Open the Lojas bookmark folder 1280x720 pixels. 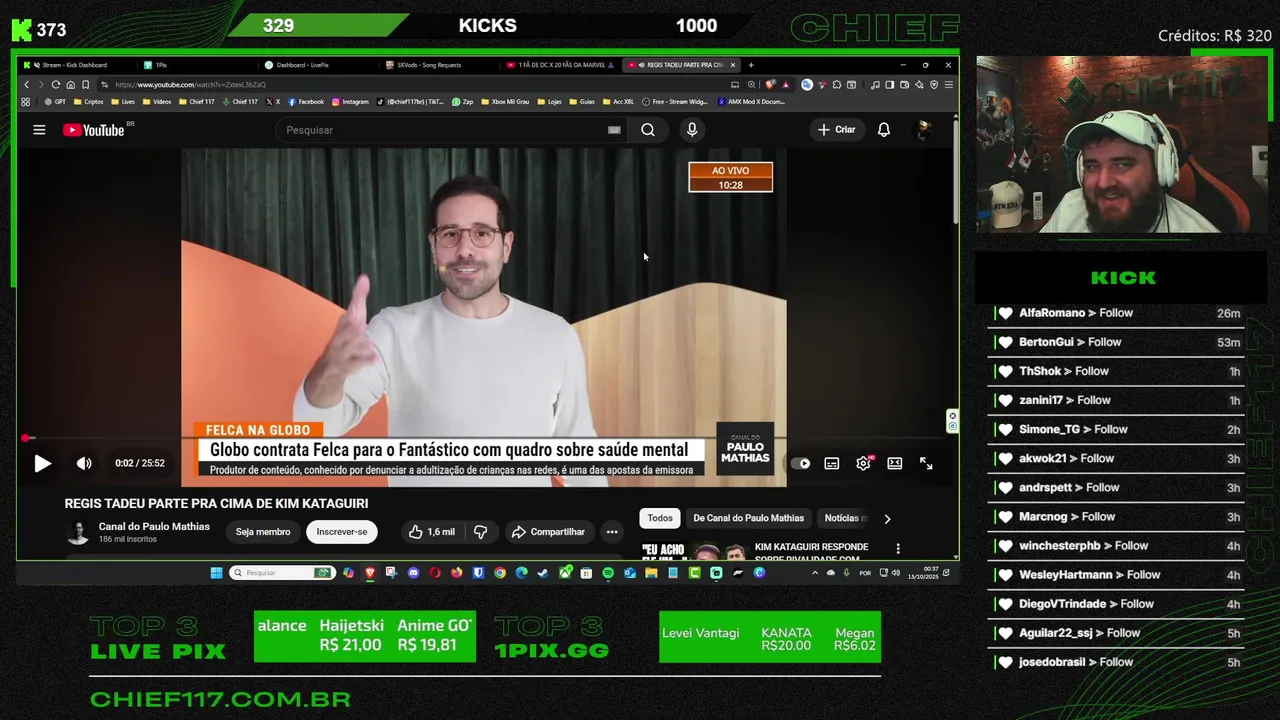[549, 101]
